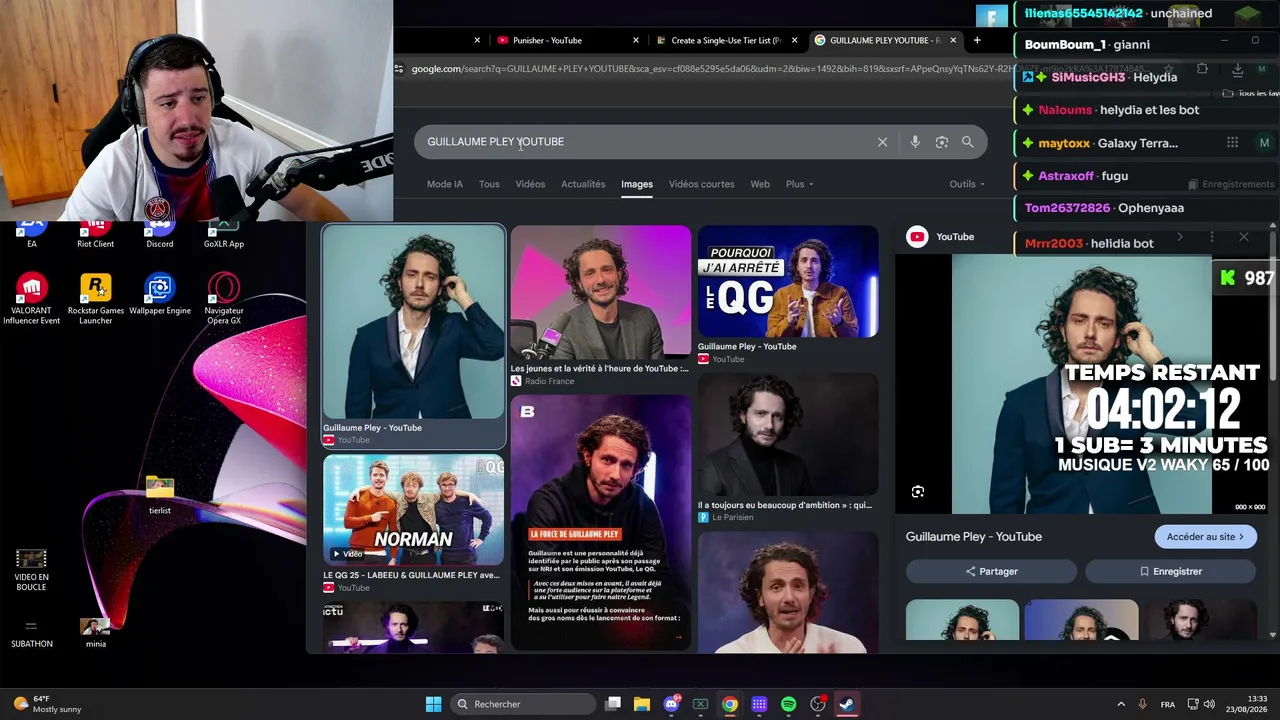Open the Rockstar Games Launcher shortcut
The image size is (1280, 720).
click(95, 299)
